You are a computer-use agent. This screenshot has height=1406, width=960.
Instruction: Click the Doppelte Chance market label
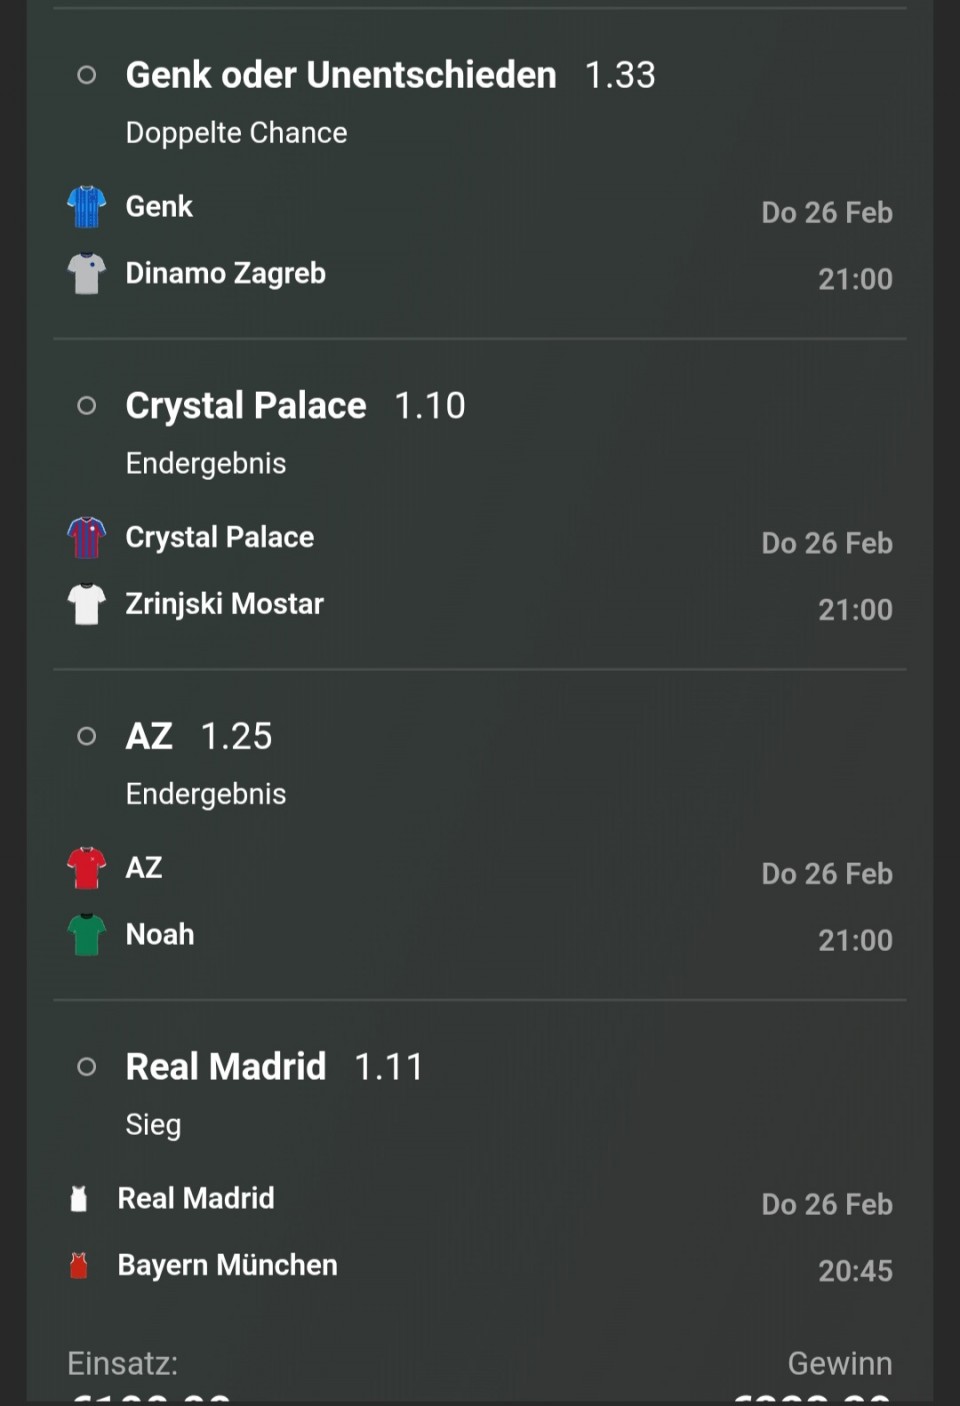[x=236, y=133]
